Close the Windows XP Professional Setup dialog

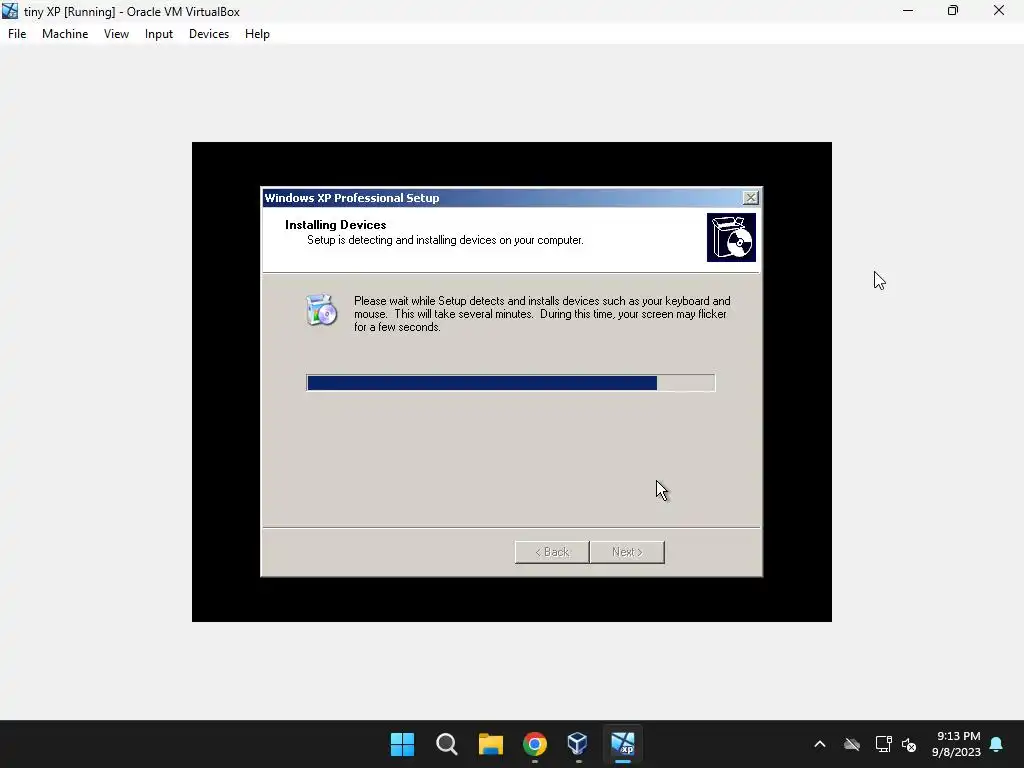pos(750,197)
